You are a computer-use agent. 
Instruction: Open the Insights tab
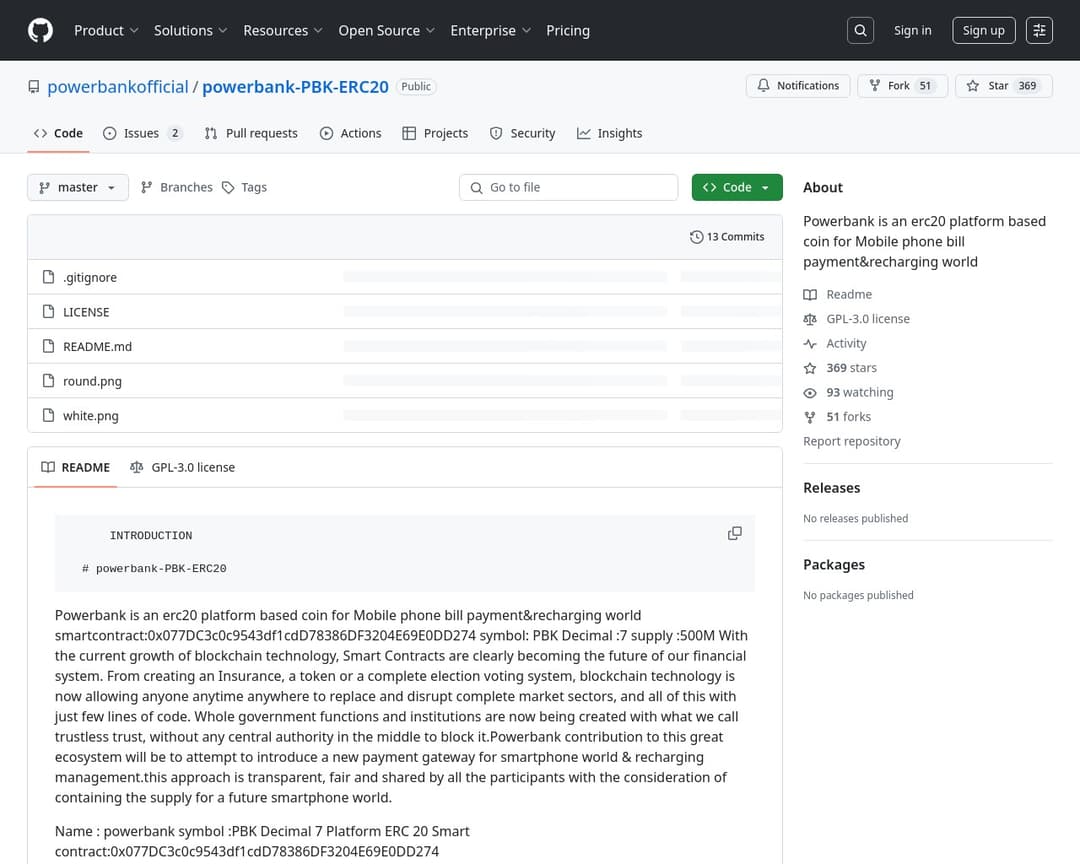tap(610, 133)
